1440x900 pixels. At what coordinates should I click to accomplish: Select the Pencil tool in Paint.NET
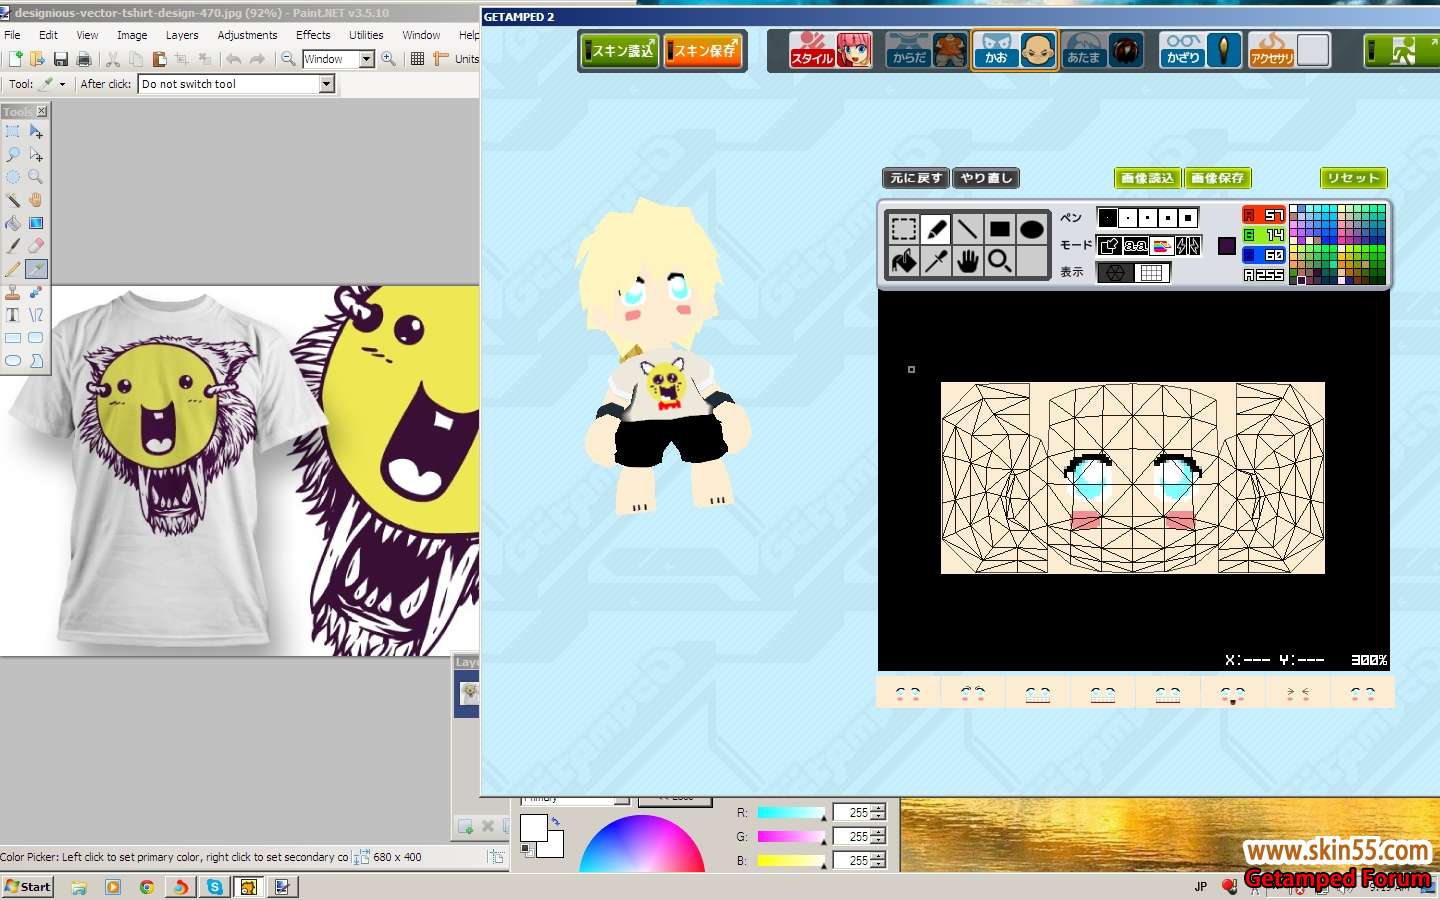[x=12, y=268]
